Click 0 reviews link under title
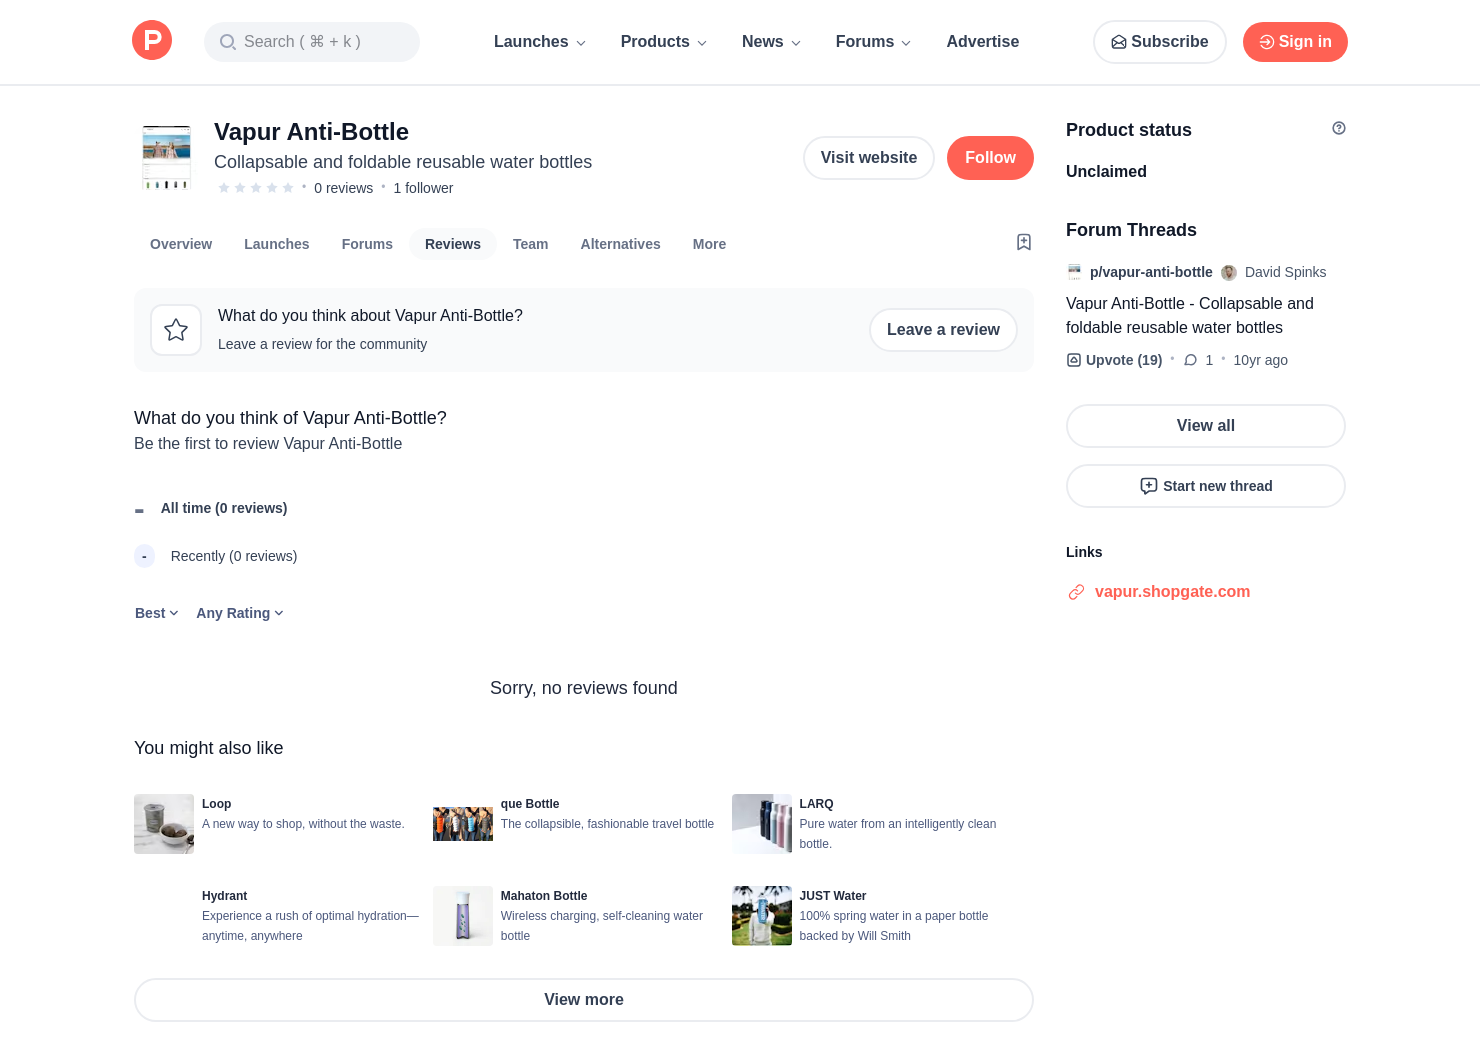 click(344, 188)
